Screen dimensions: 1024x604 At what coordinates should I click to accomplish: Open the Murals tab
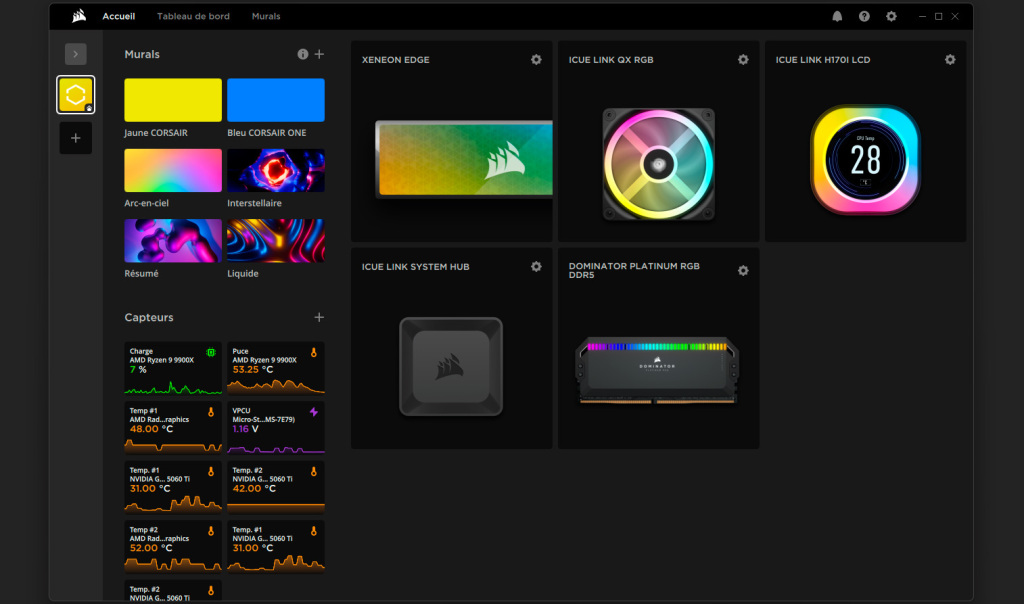pyautogui.click(x=266, y=17)
